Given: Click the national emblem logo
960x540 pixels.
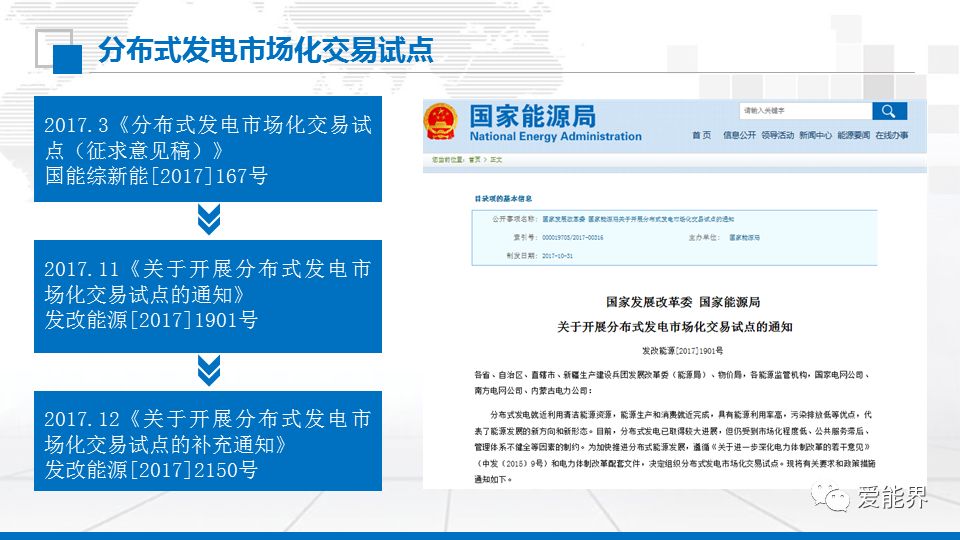Looking at the screenshot, I should point(440,122).
